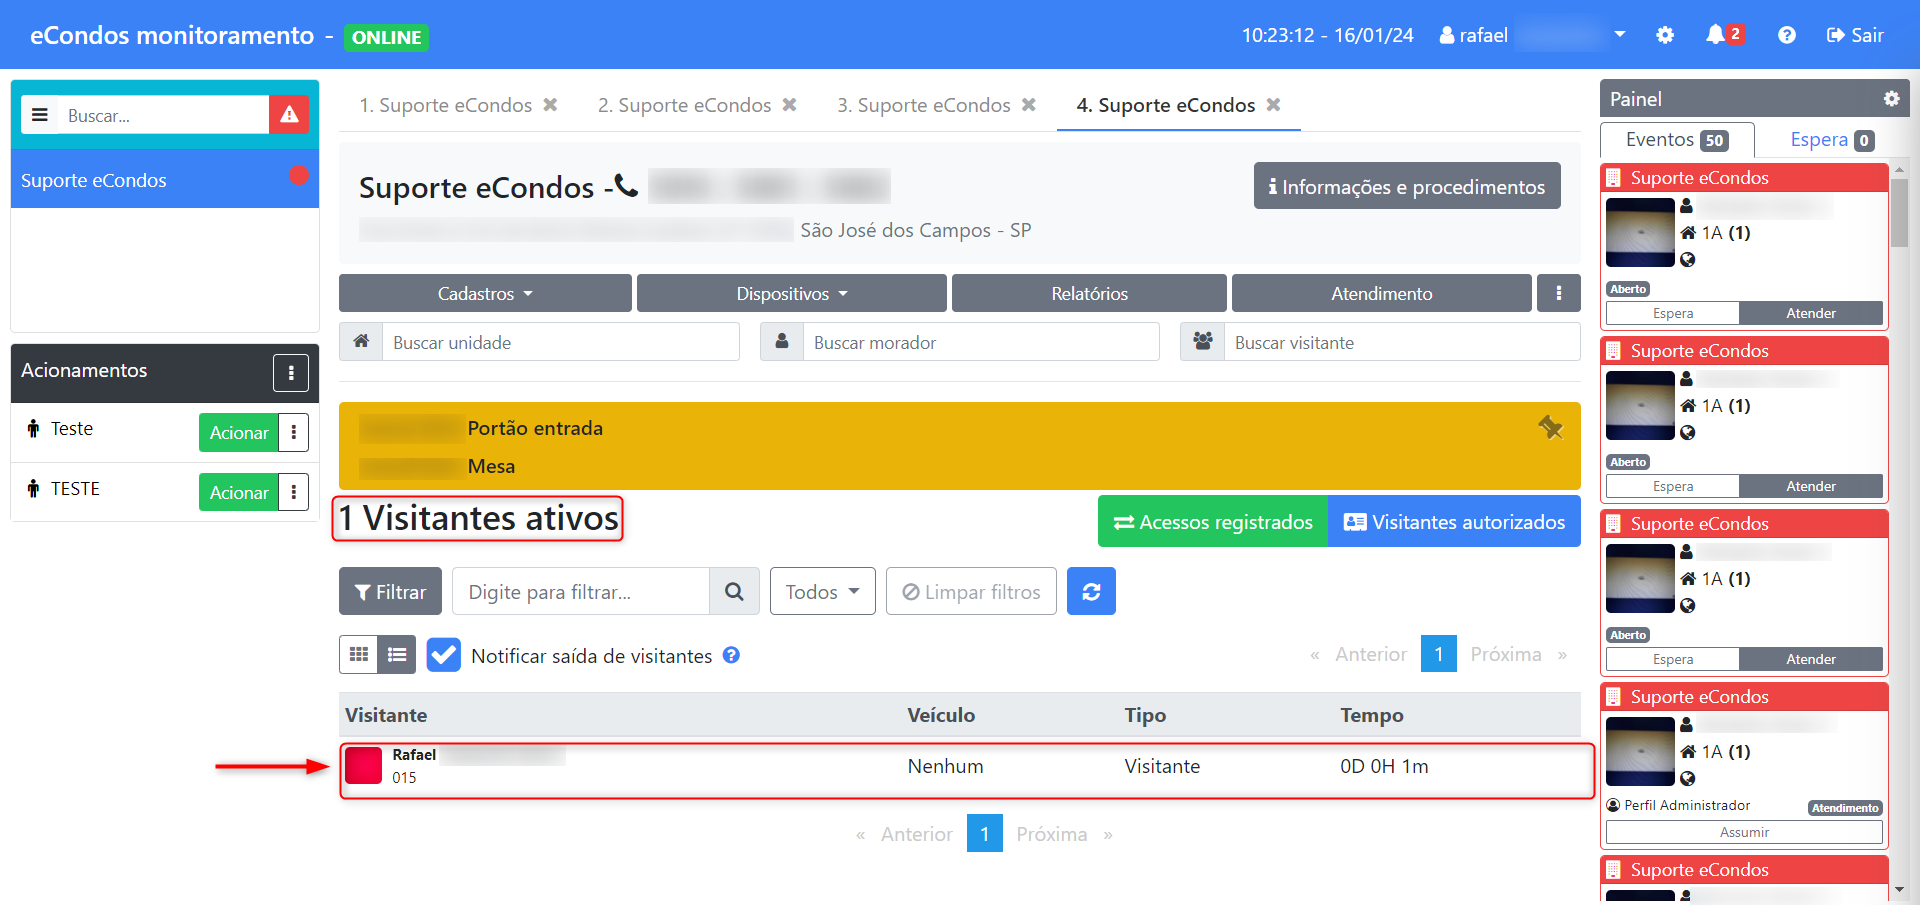Click Acionar for Teste

pyautogui.click(x=239, y=432)
